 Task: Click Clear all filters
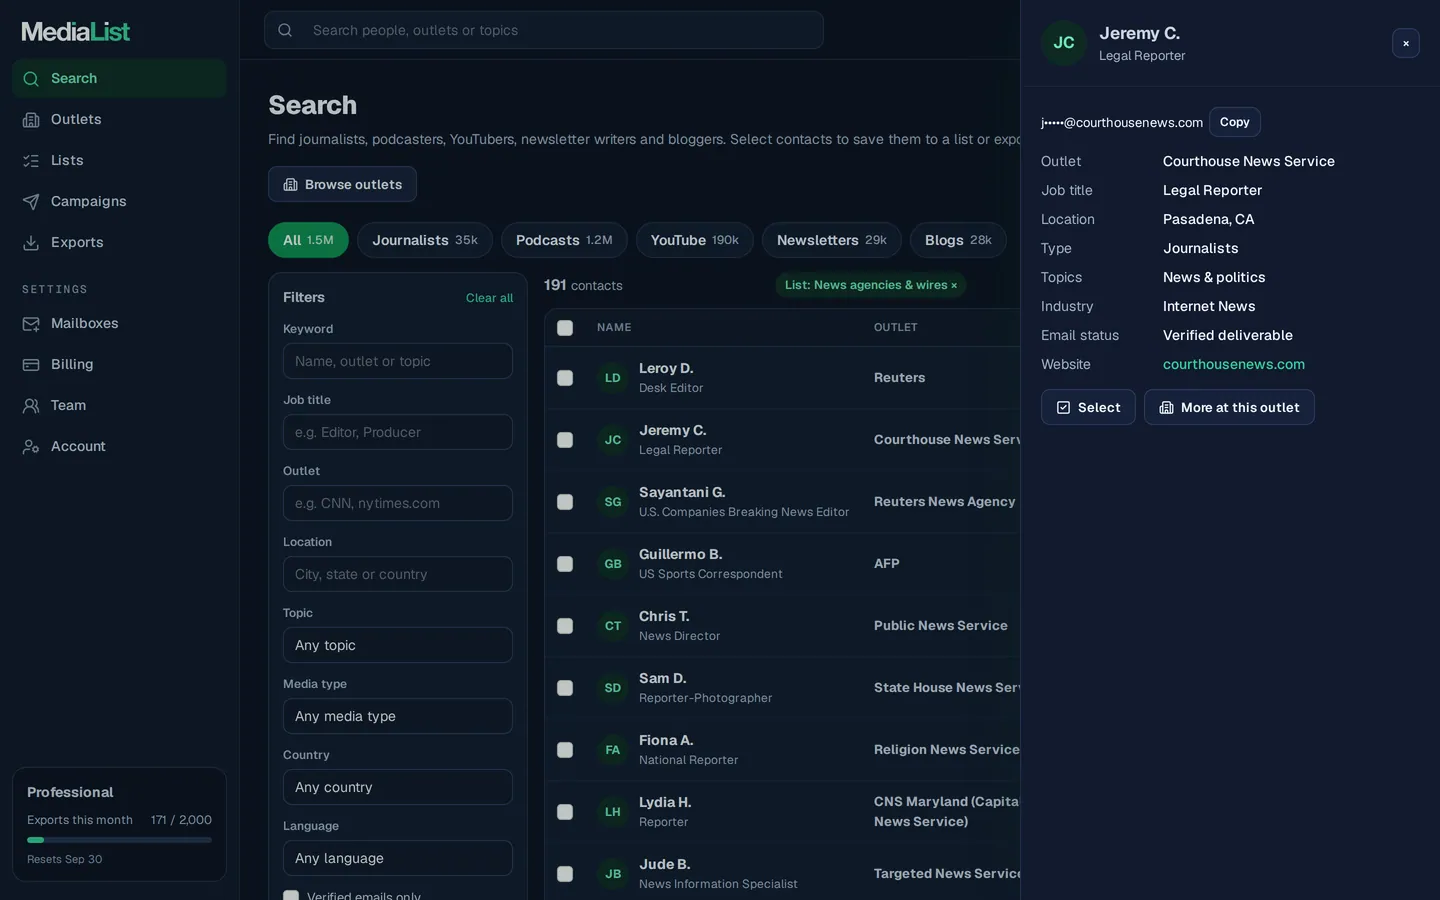(x=489, y=298)
